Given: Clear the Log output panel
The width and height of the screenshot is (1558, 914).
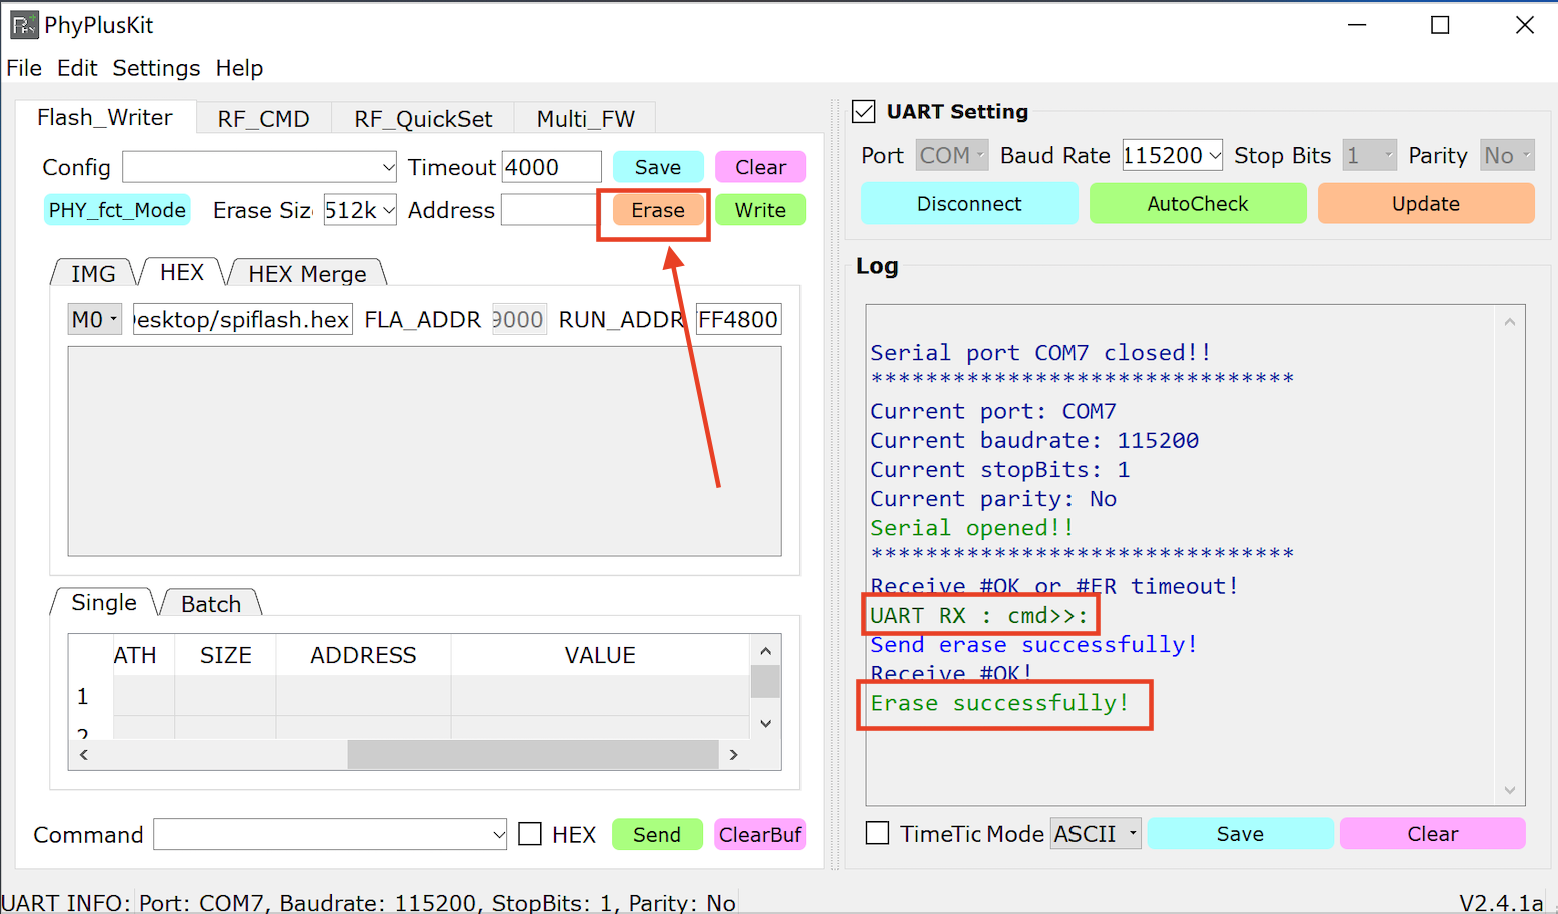Looking at the screenshot, I should [x=1432, y=833].
